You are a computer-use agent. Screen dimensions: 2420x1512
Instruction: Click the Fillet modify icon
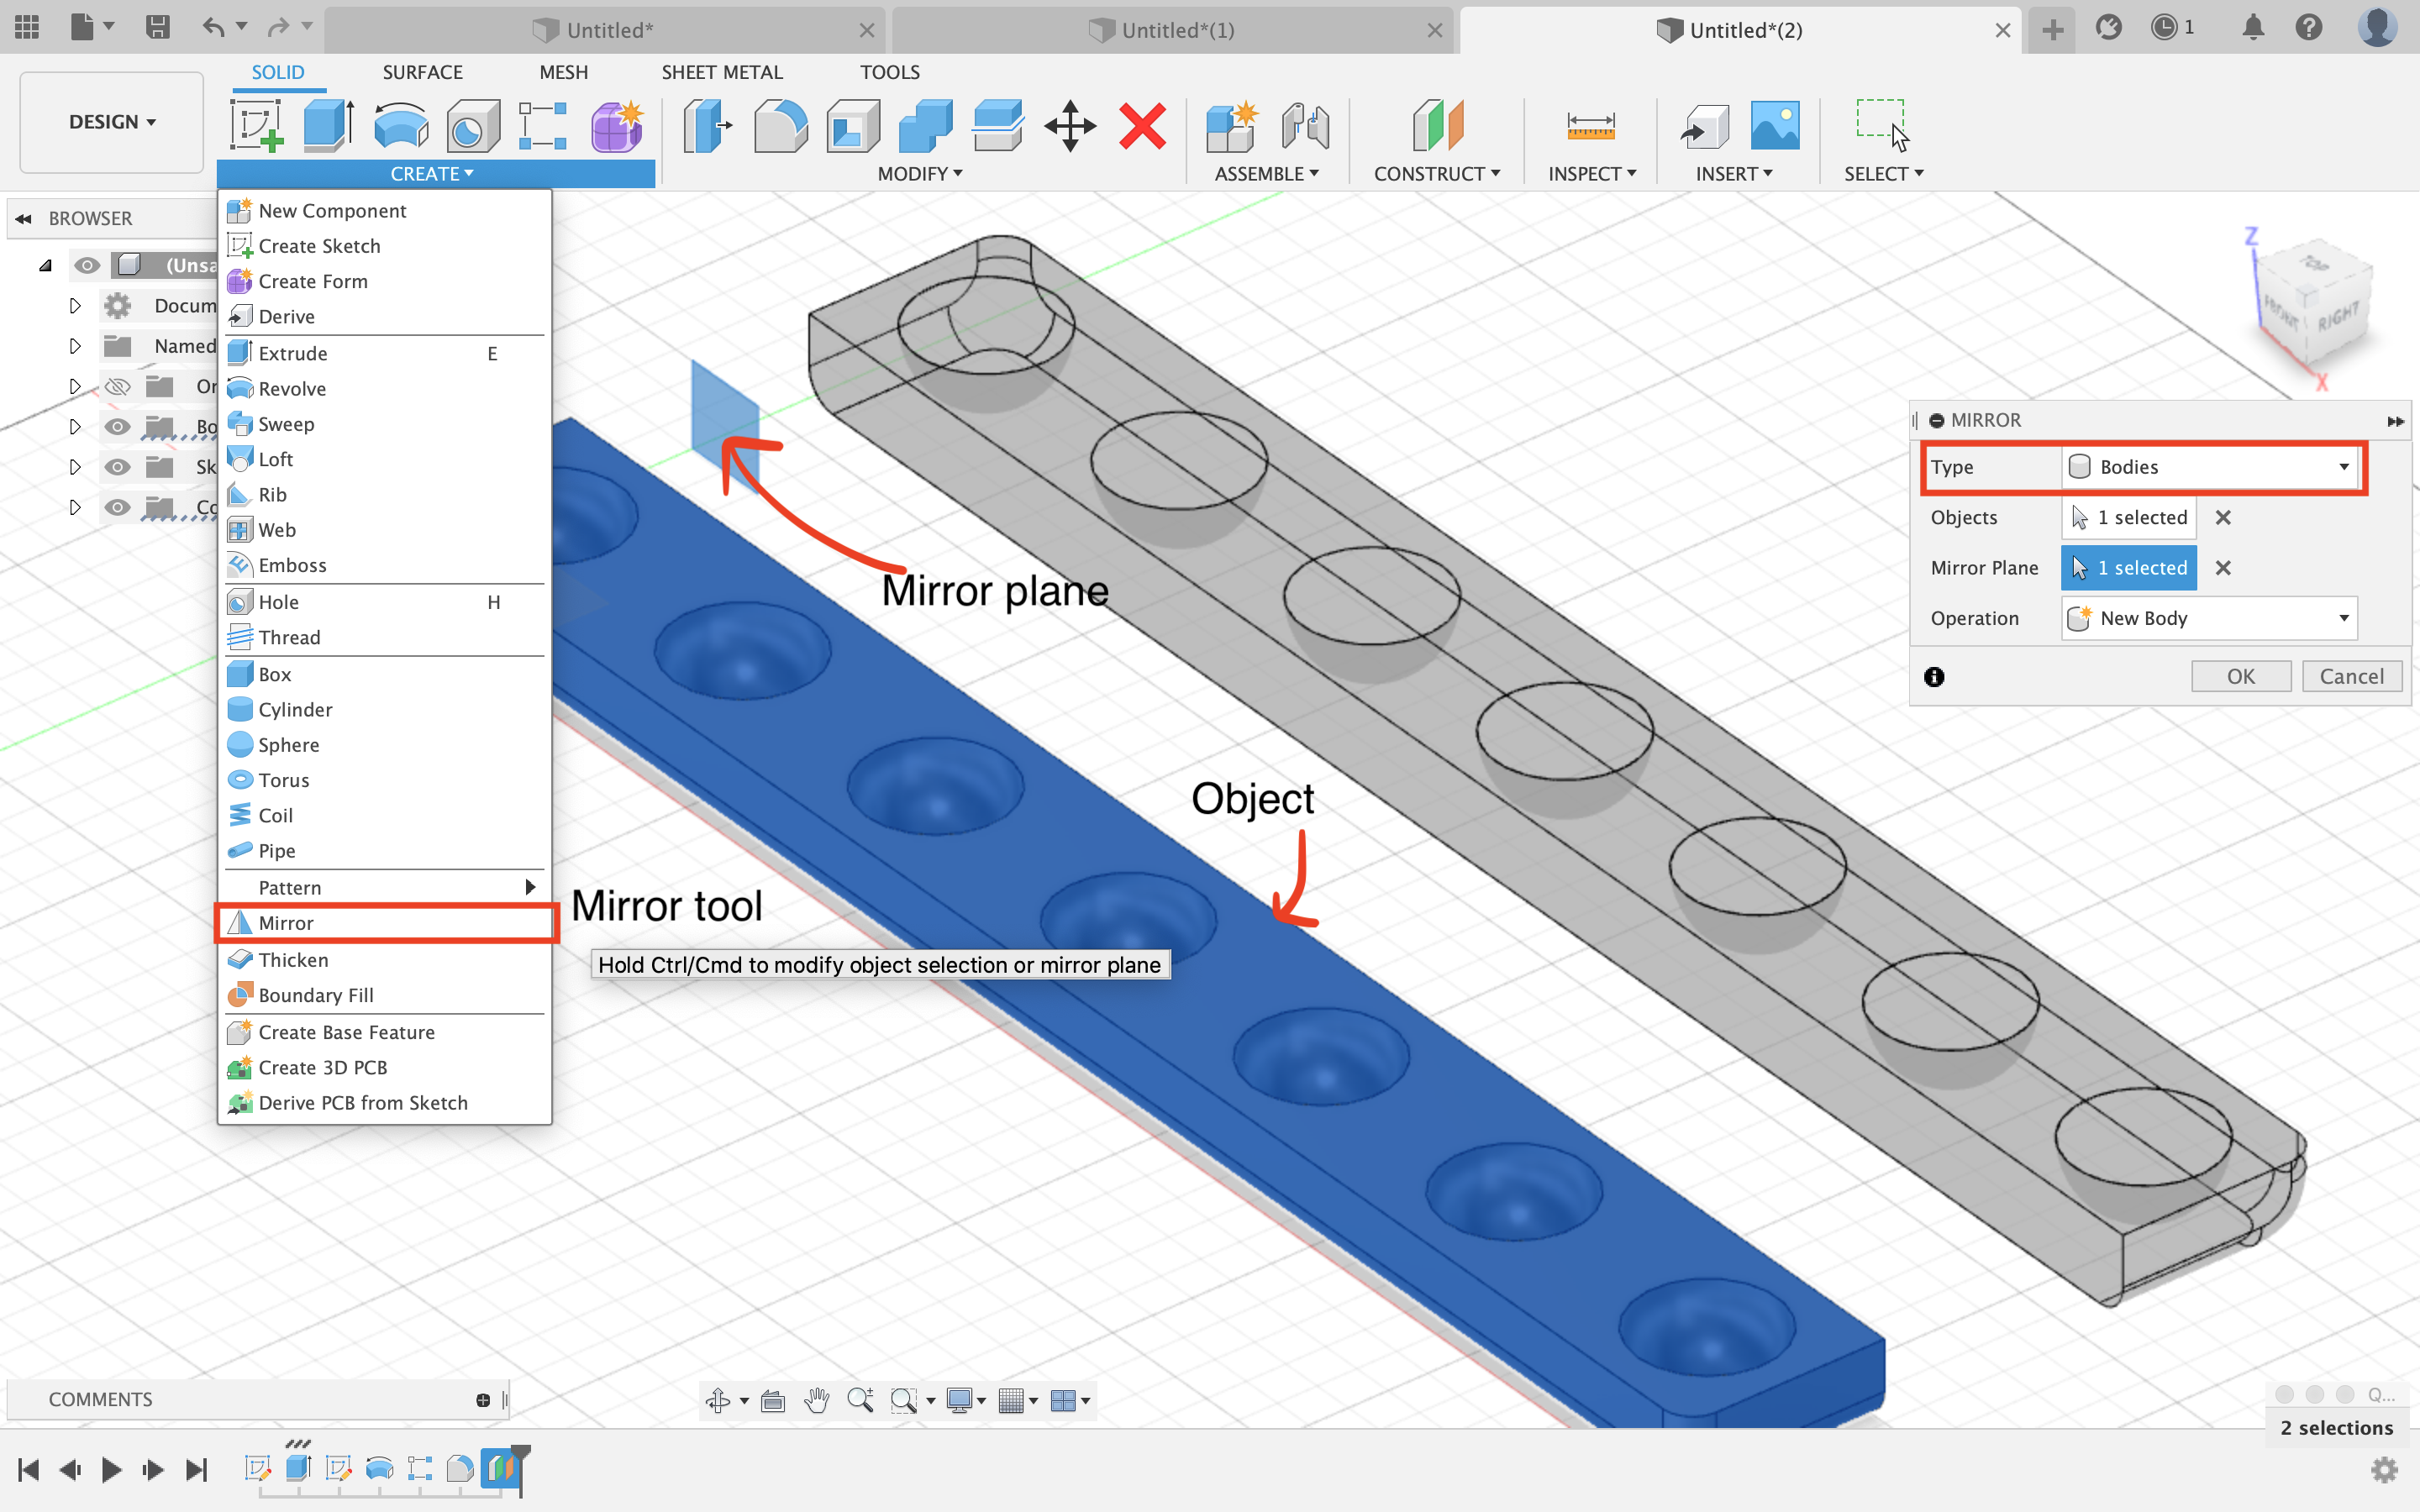point(780,127)
